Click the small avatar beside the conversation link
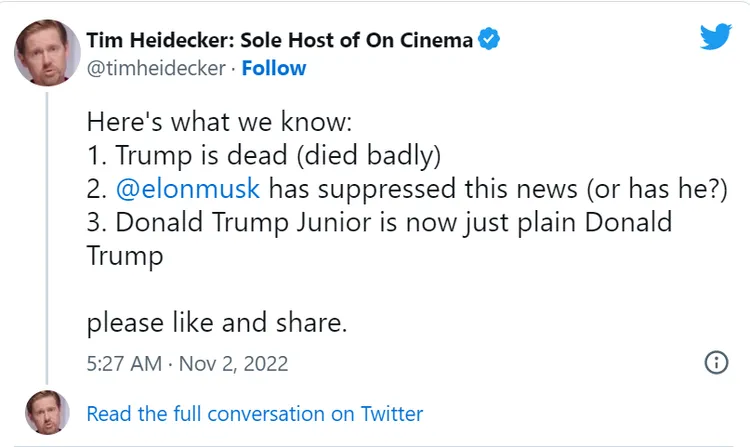 pos(46,412)
